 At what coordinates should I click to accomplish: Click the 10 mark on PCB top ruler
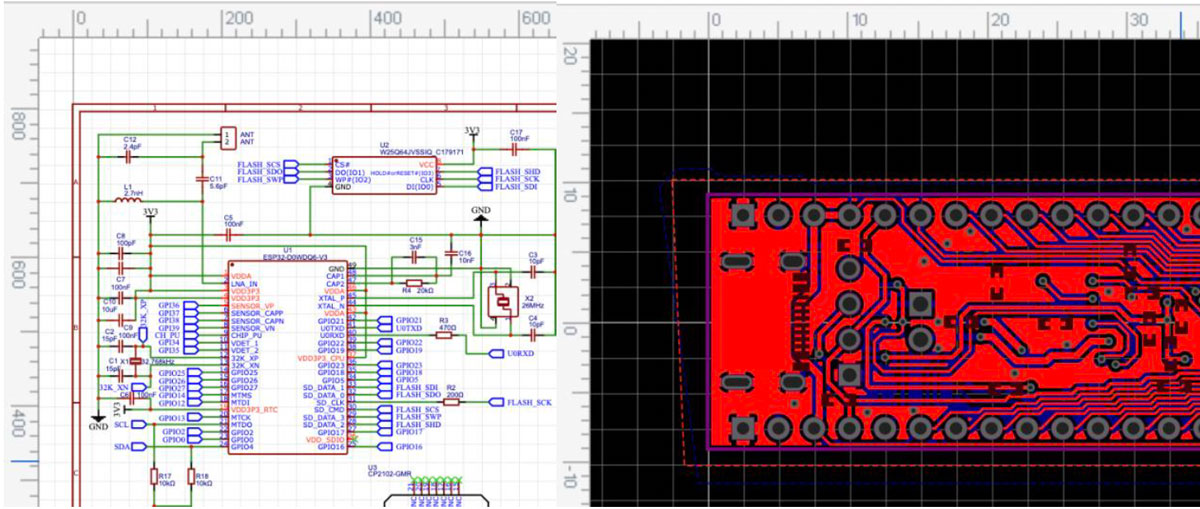859,20
